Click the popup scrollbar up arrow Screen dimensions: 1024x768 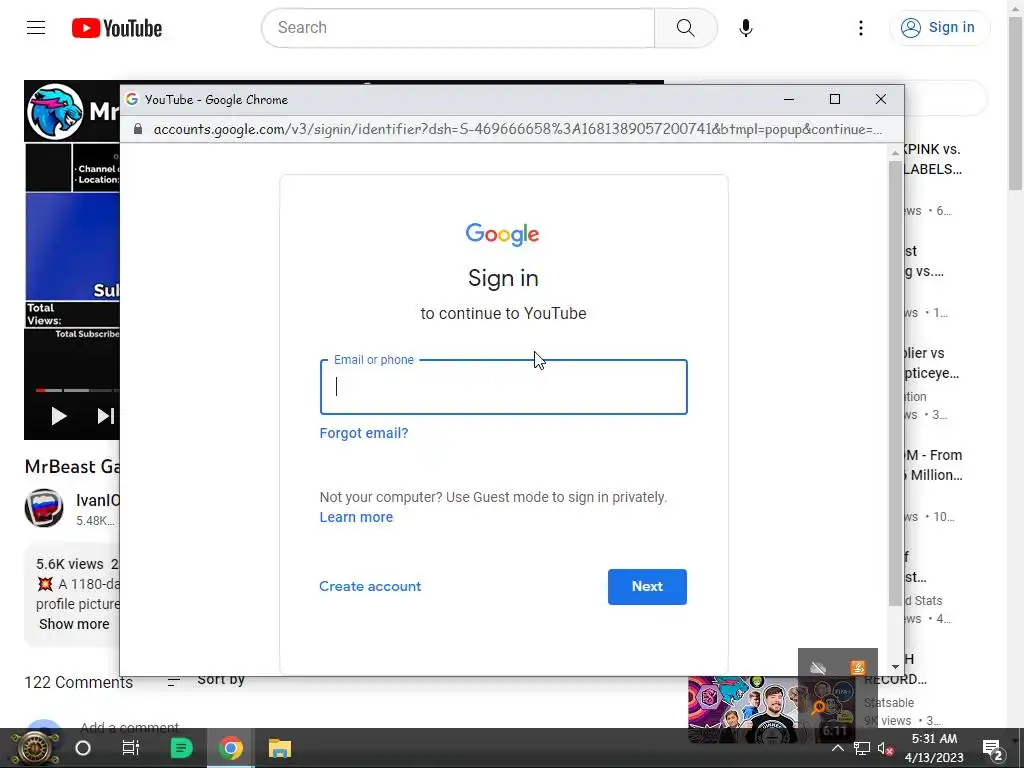click(x=895, y=152)
